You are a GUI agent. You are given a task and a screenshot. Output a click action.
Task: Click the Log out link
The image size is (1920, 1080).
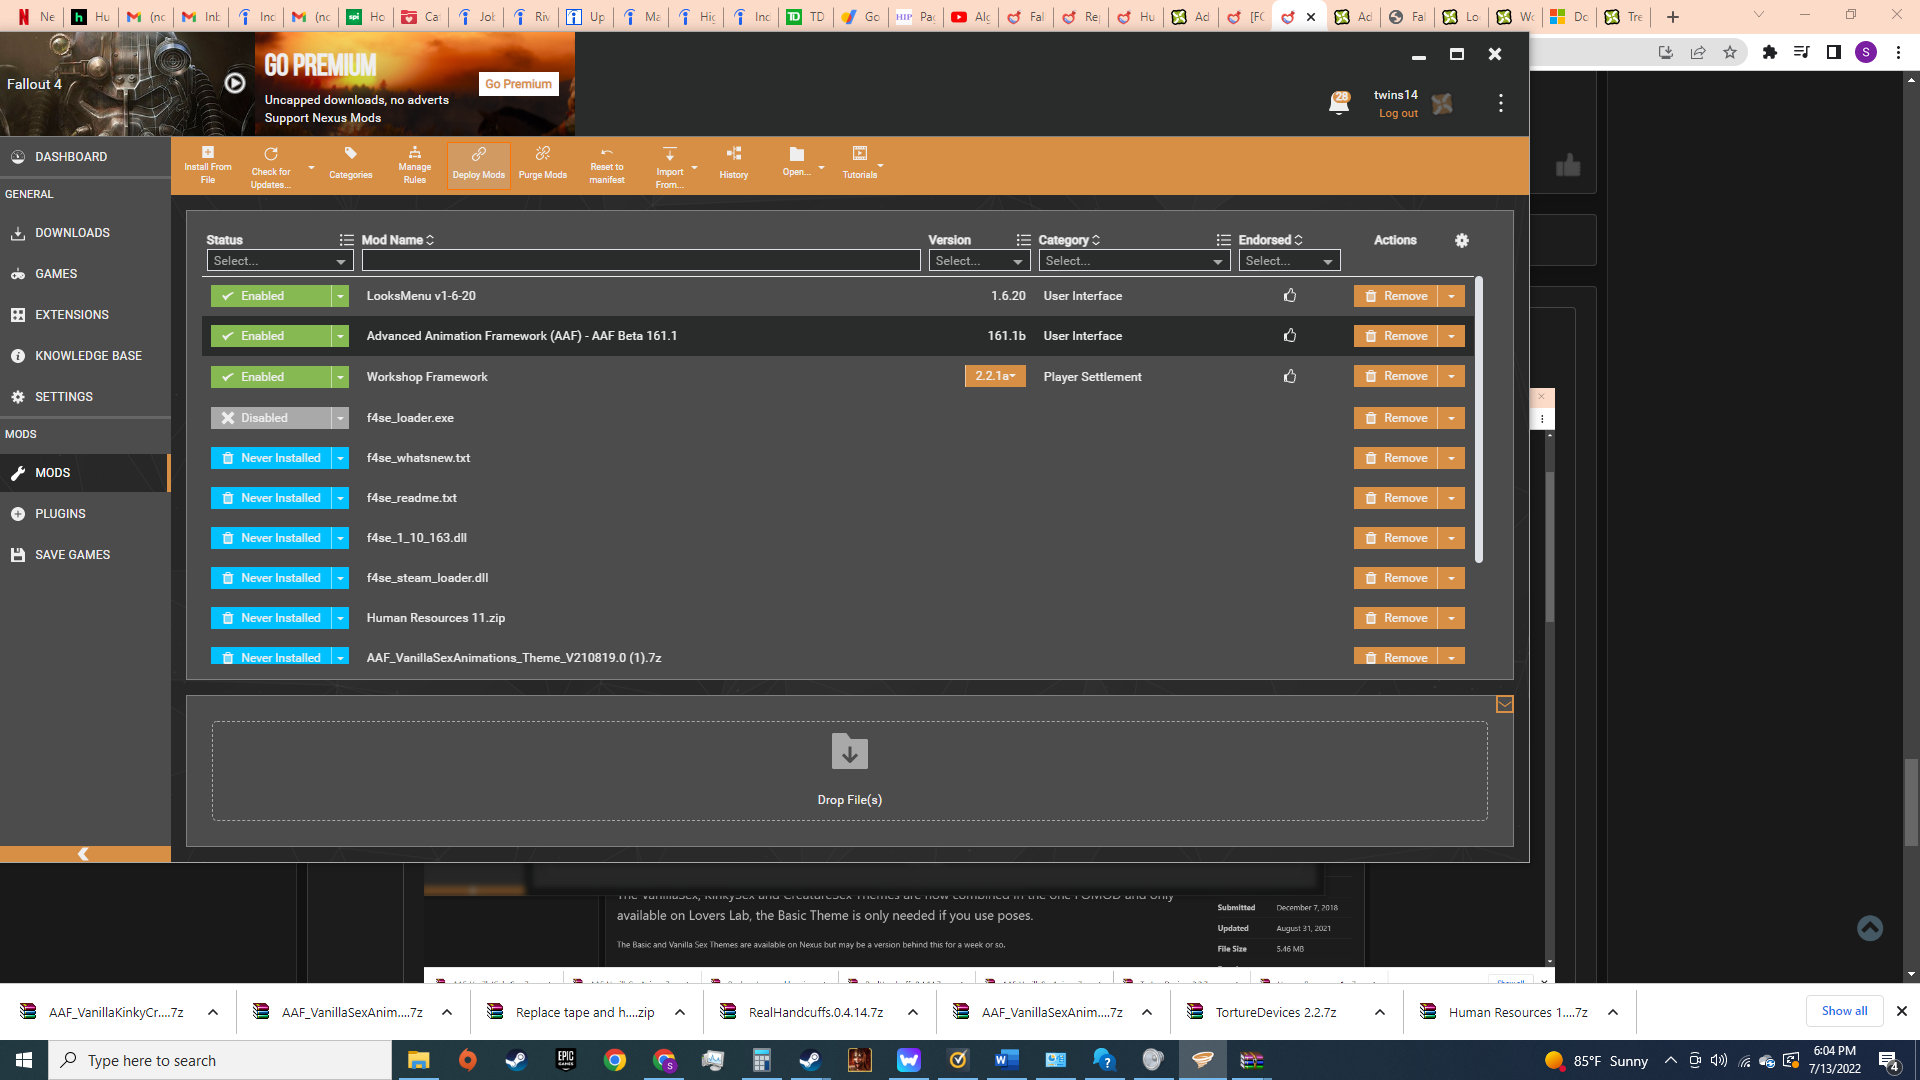click(1398, 114)
